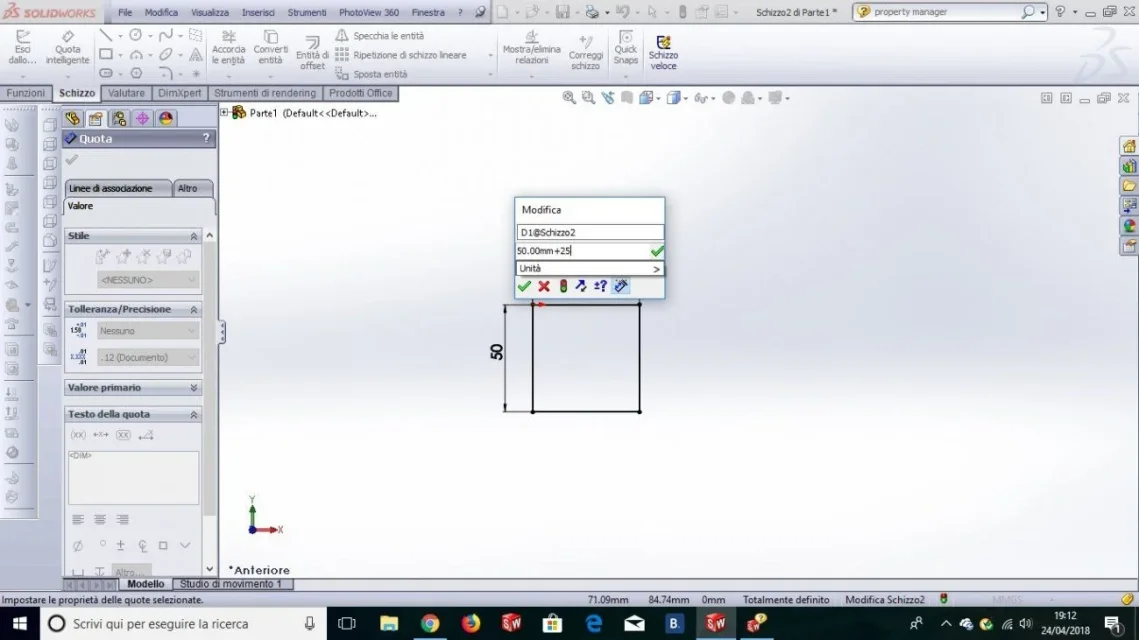The height and width of the screenshot is (640, 1139).
Task: Open the Schizzo veloce tool
Action: (663, 52)
